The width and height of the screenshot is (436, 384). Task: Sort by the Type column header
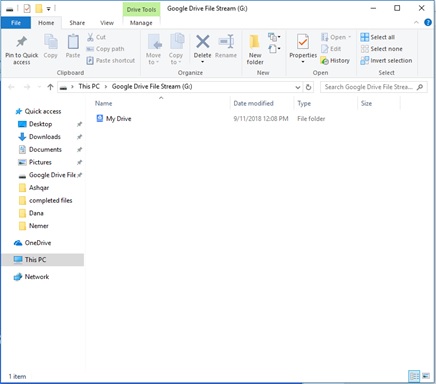(304, 103)
